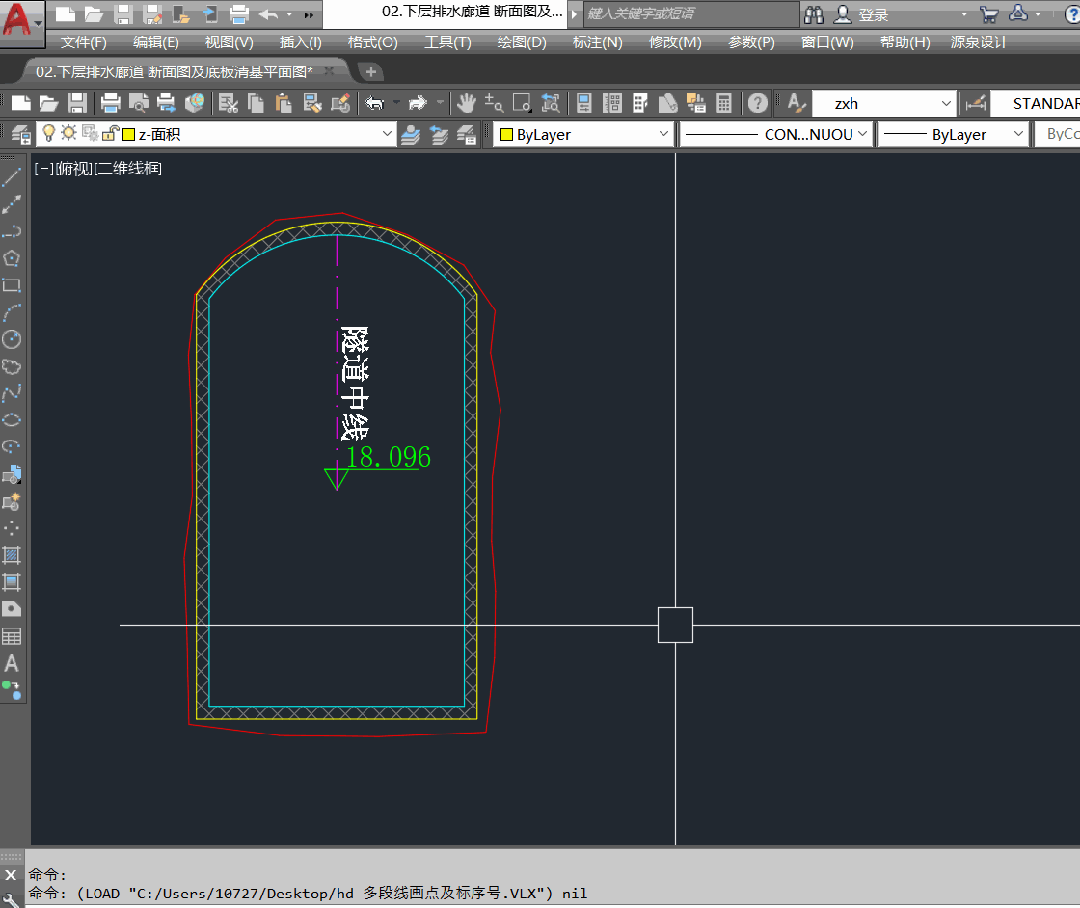This screenshot has width=1080, height=908.
Task: Select the Line draw tool
Action: (x=12, y=177)
